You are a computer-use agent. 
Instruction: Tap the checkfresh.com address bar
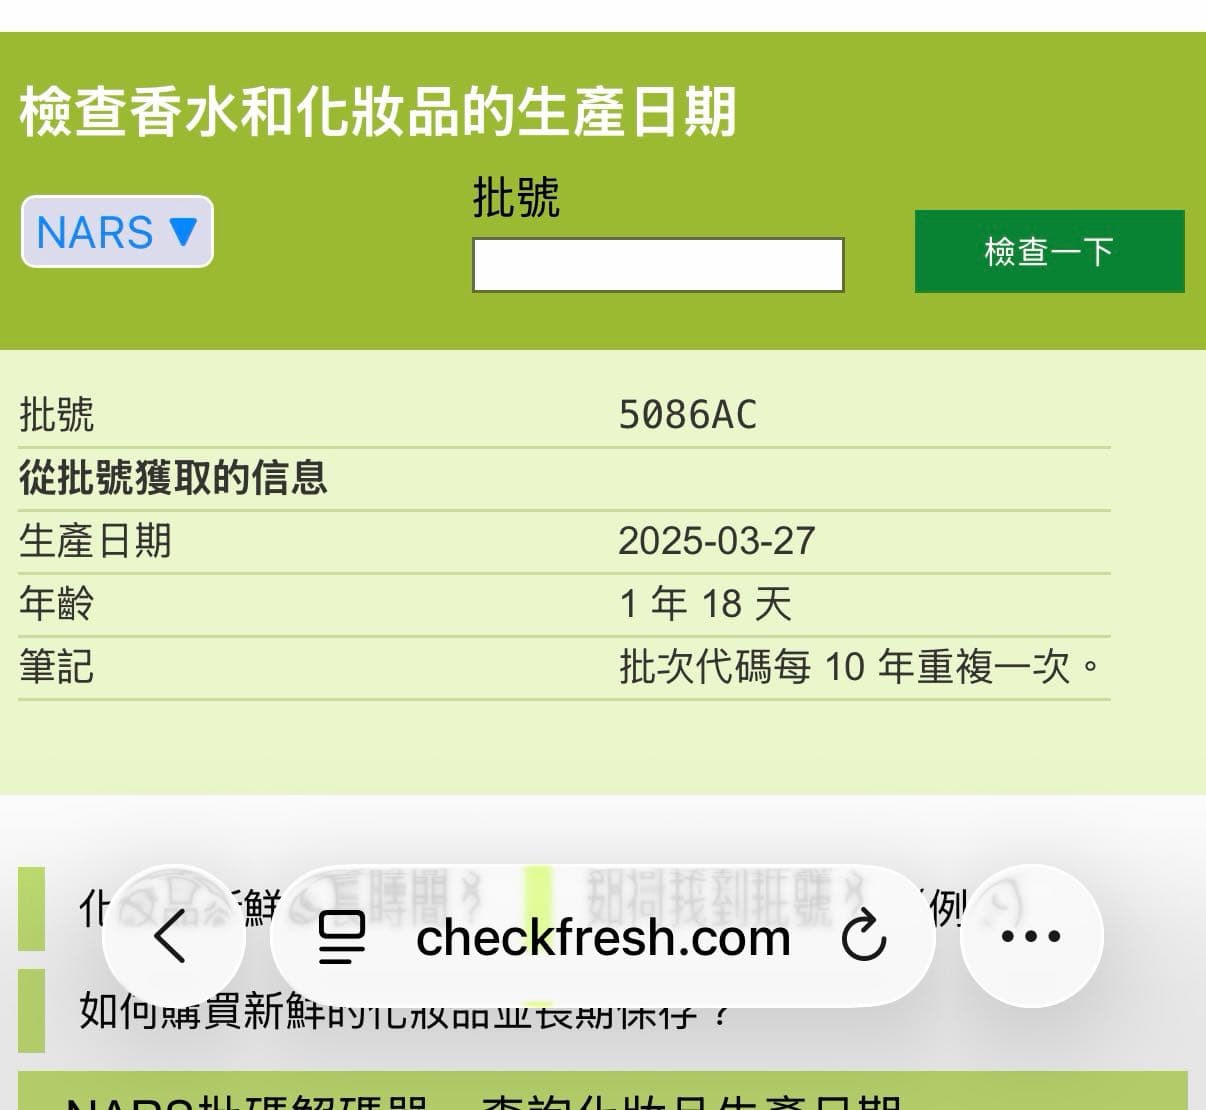coord(603,937)
